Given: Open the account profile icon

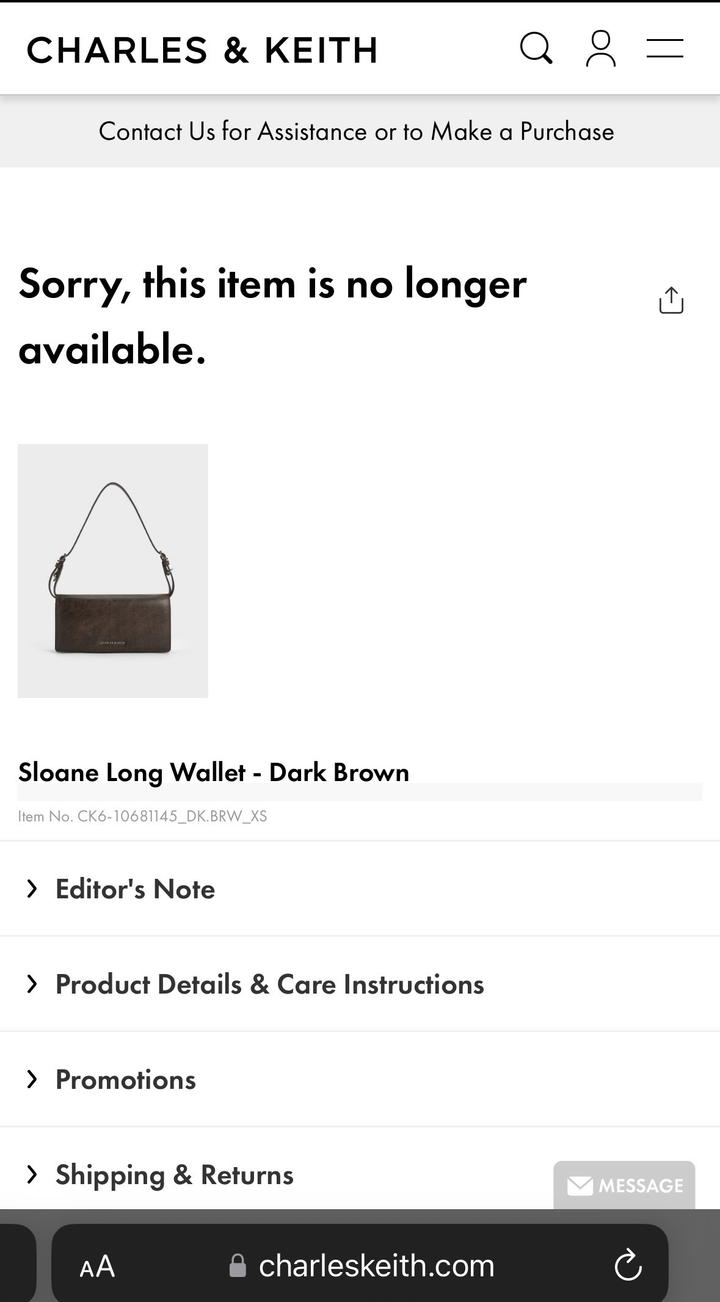Looking at the screenshot, I should coord(600,48).
